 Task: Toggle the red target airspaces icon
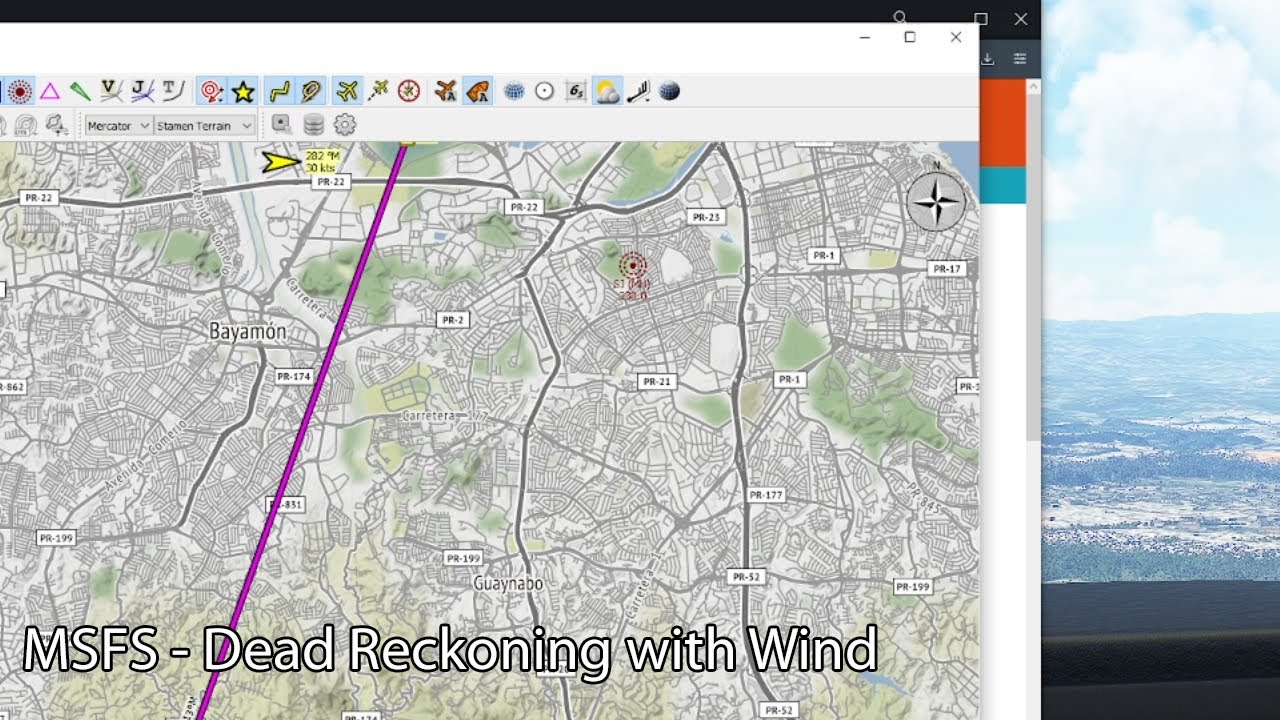coord(211,92)
